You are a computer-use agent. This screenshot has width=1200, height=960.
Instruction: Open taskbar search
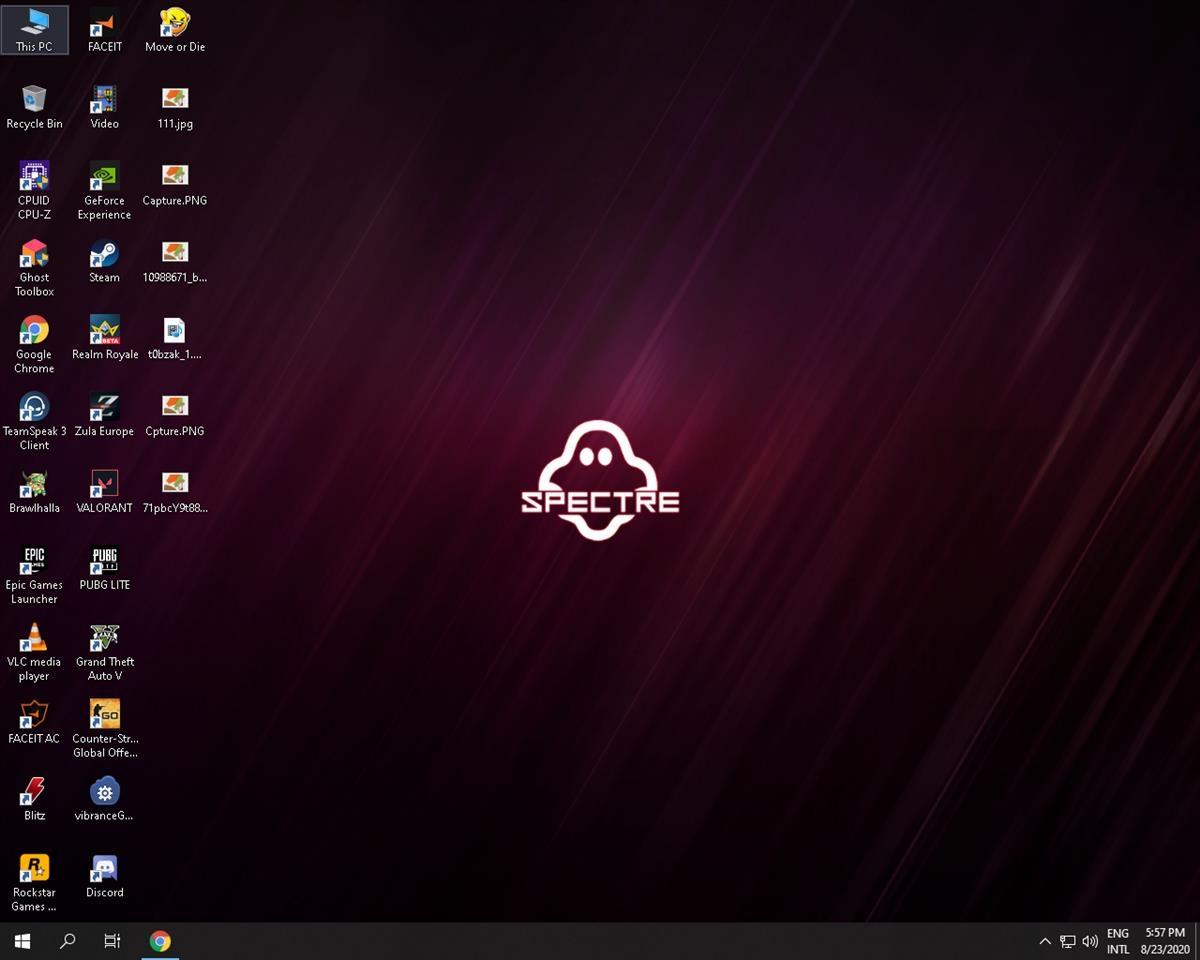point(68,941)
